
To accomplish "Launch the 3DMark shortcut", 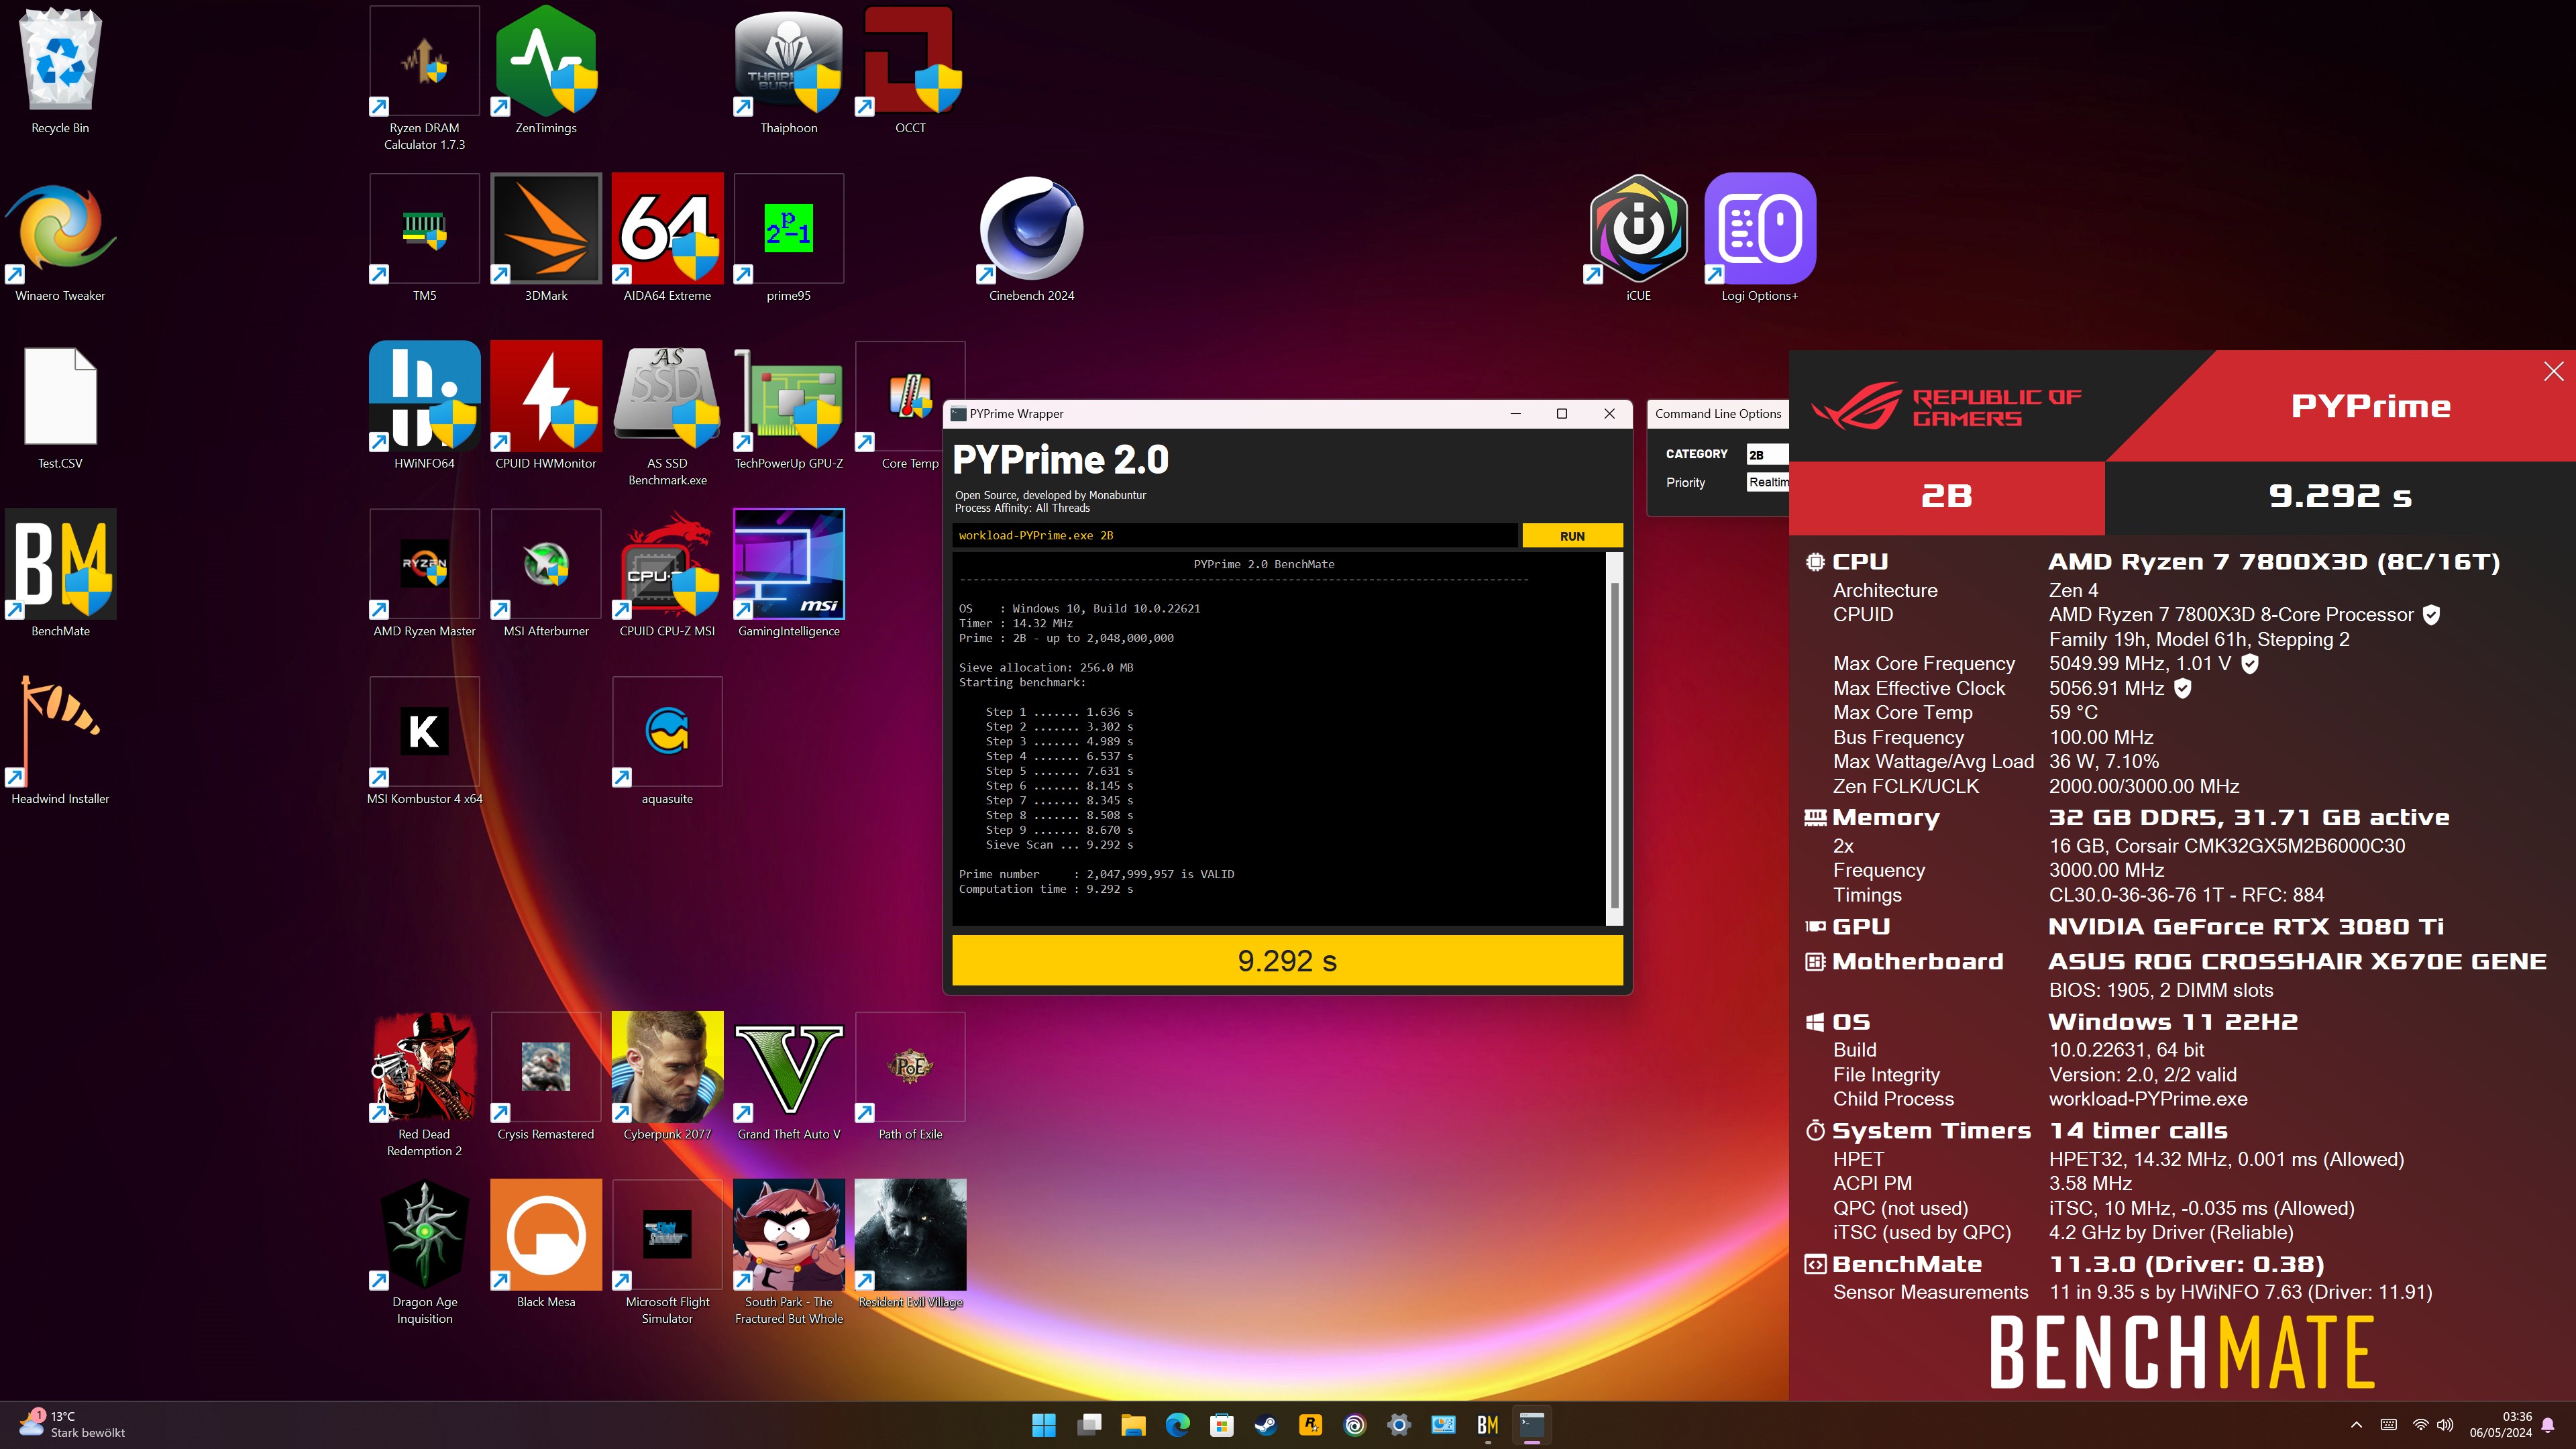I will pos(546,238).
